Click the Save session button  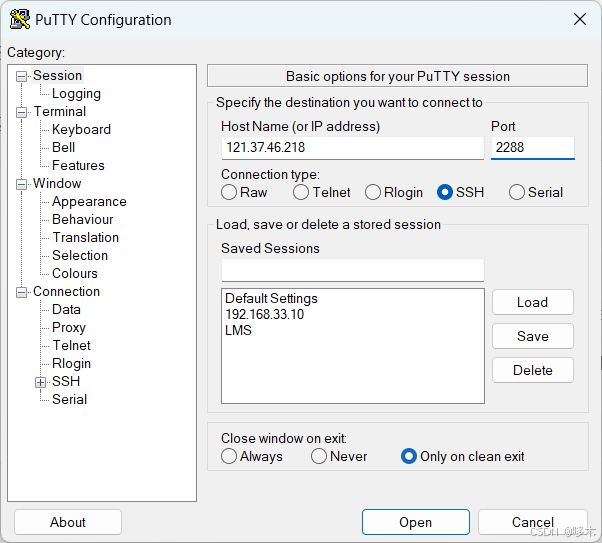click(532, 336)
